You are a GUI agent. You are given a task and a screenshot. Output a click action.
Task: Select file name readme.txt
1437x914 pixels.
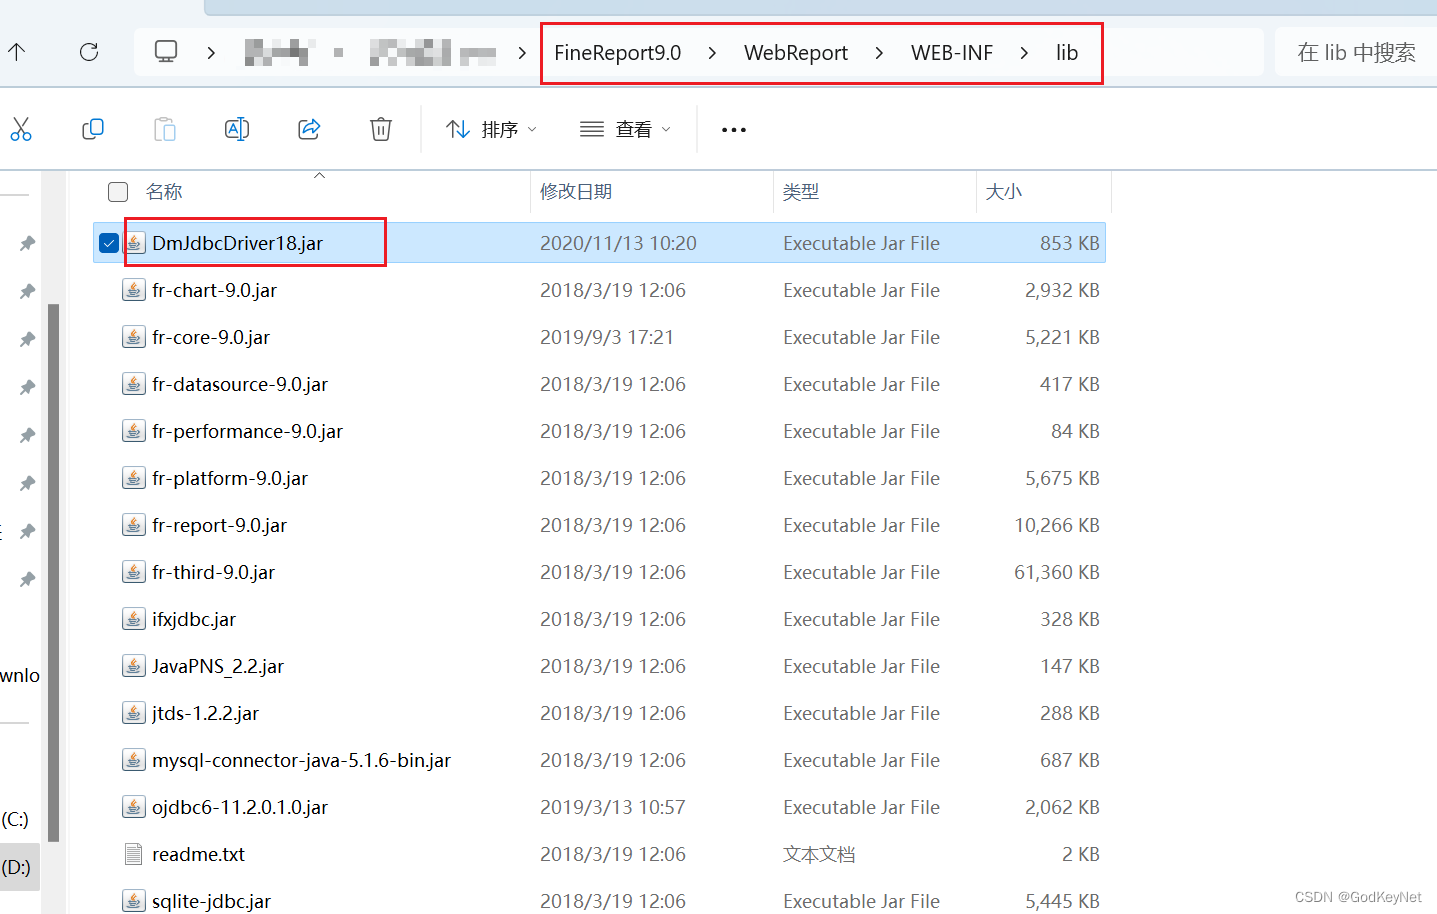(198, 854)
